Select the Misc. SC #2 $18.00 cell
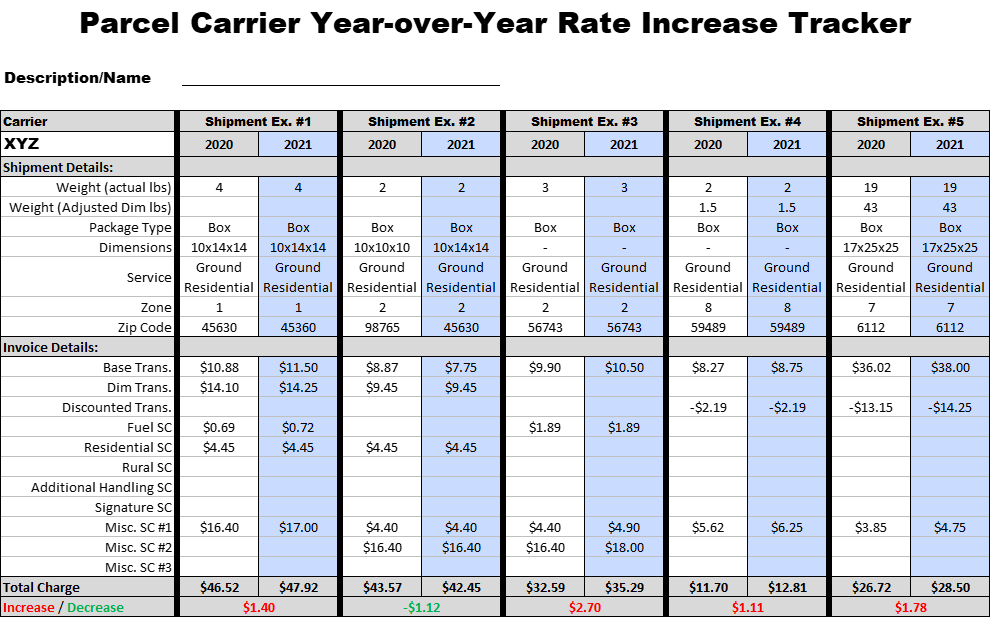 [624, 547]
